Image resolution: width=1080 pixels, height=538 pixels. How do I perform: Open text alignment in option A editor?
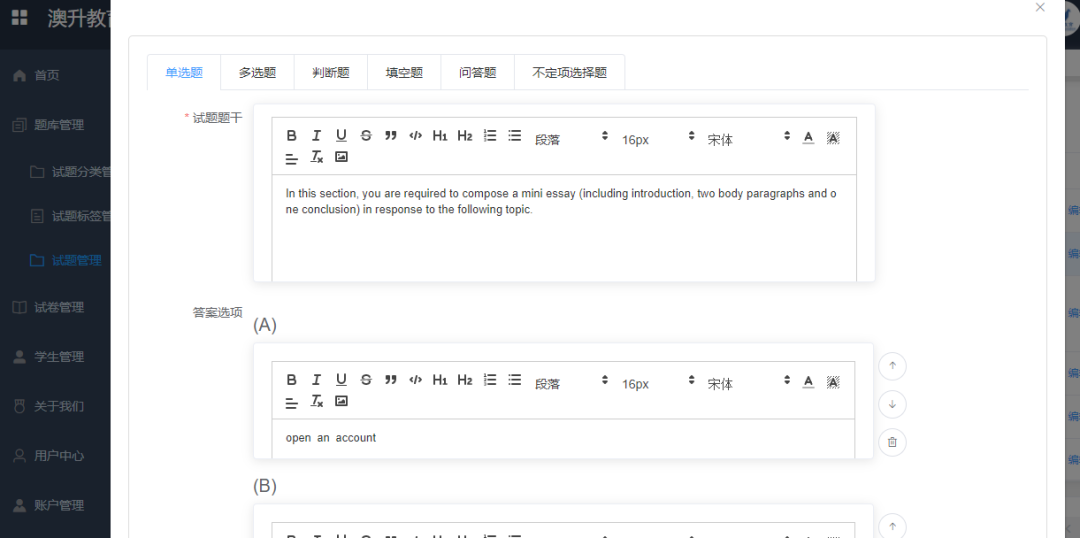[x=291, y=402]
